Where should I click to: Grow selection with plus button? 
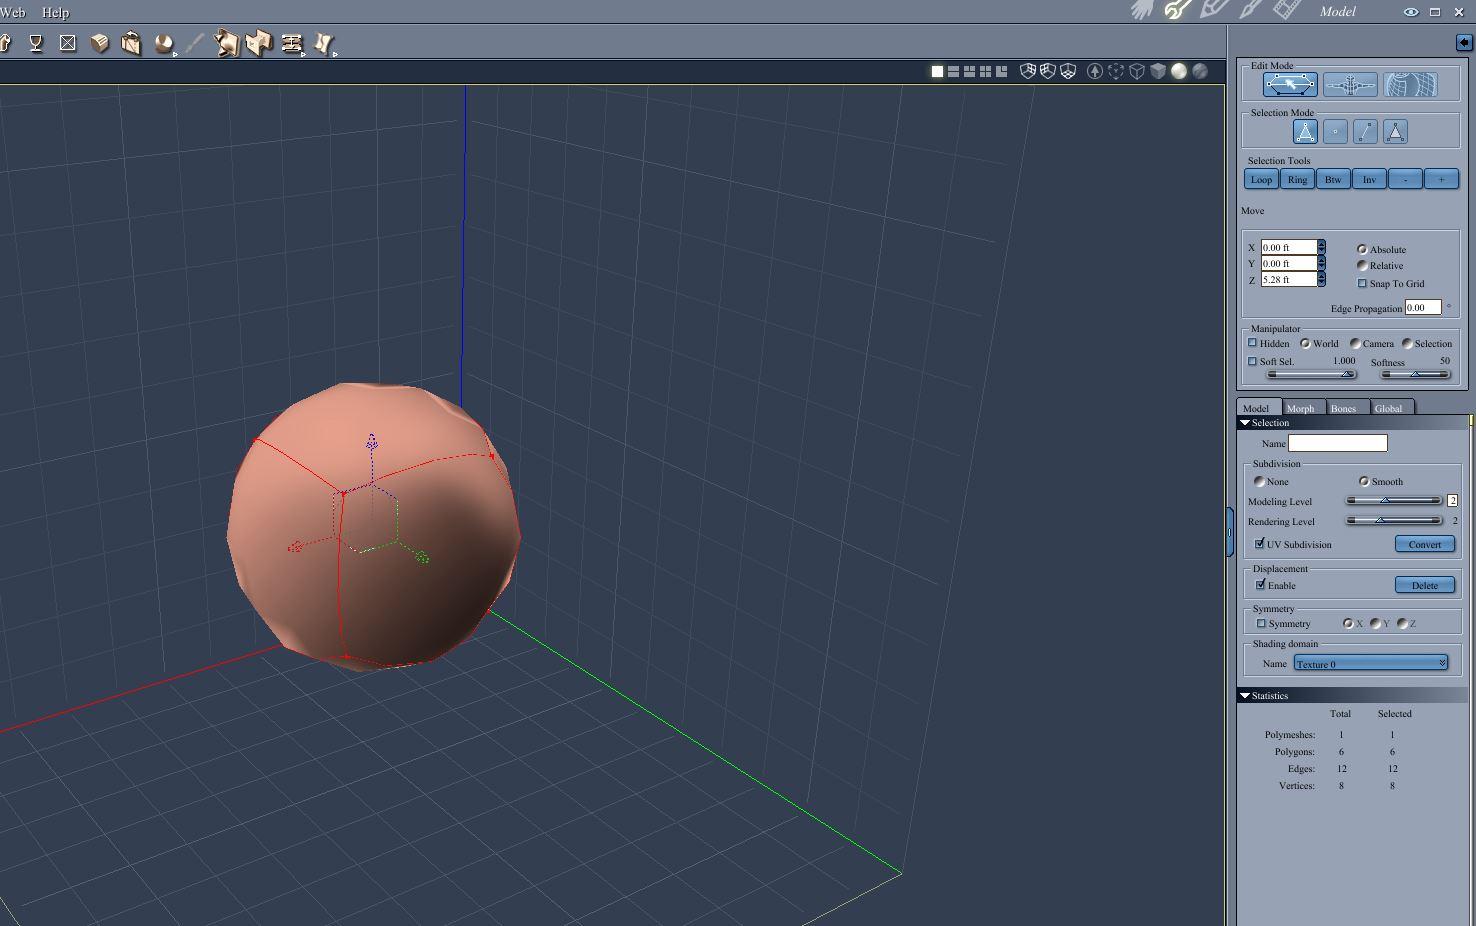(x=1441, y=179)
